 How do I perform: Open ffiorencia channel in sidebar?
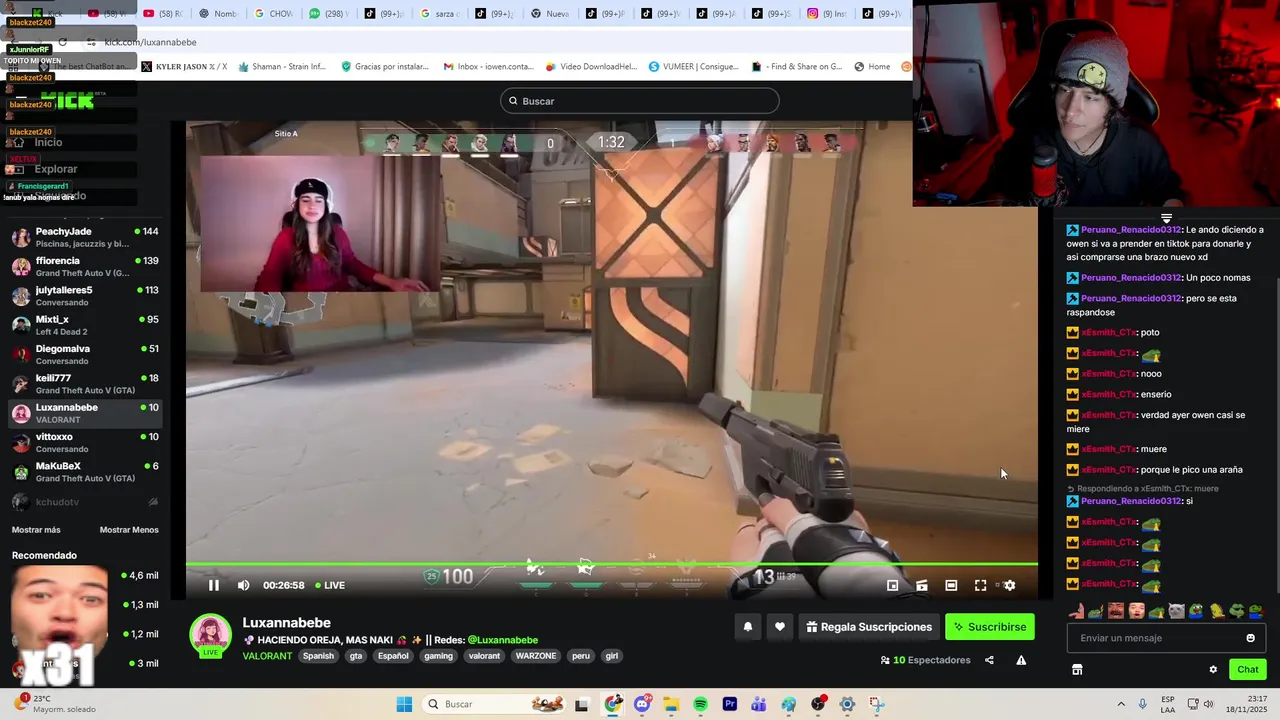point(85,266)
